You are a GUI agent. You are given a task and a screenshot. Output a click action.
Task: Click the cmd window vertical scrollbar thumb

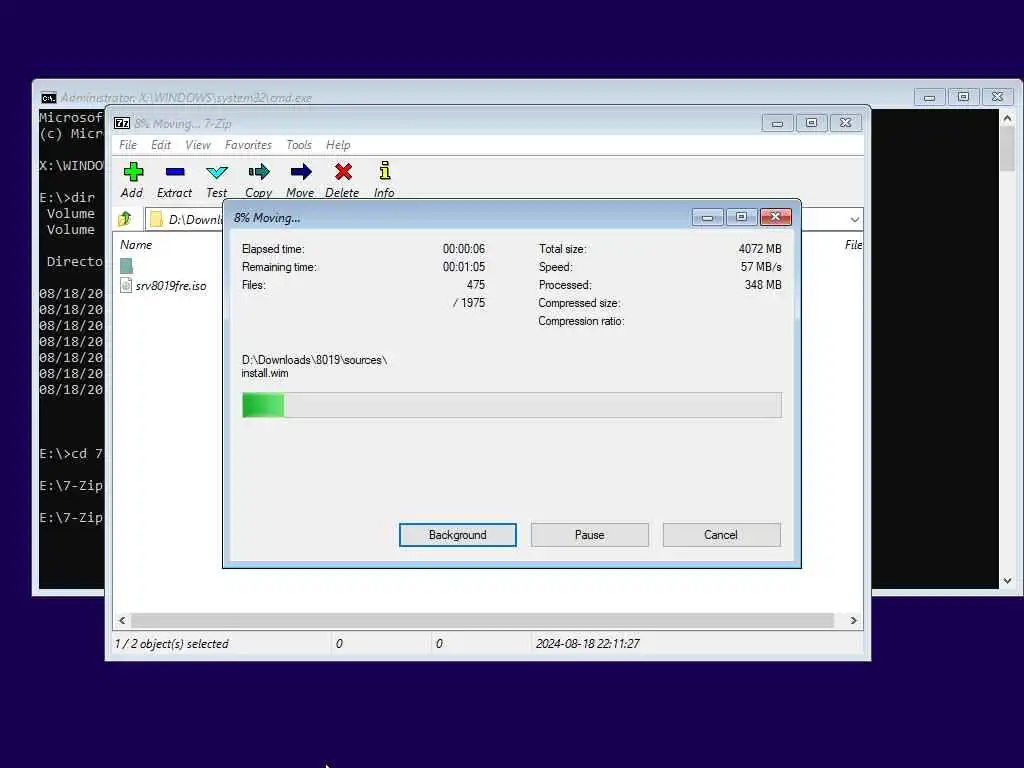coord(1007,150)
